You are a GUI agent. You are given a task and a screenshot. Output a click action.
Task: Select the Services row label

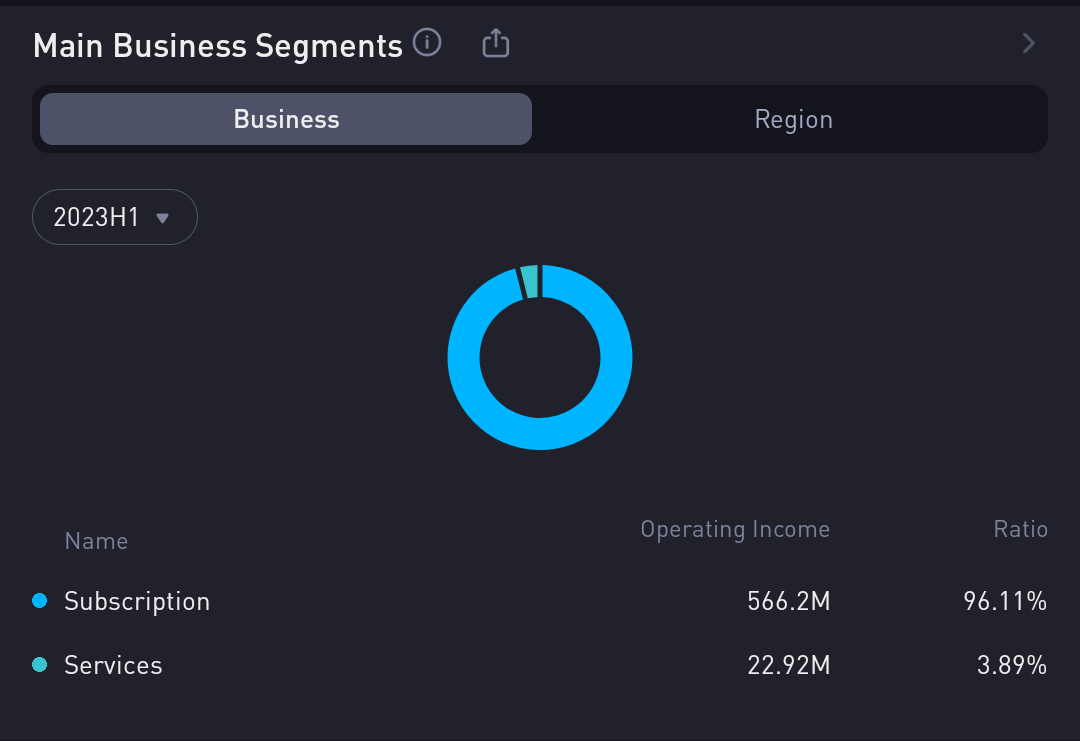113,665
